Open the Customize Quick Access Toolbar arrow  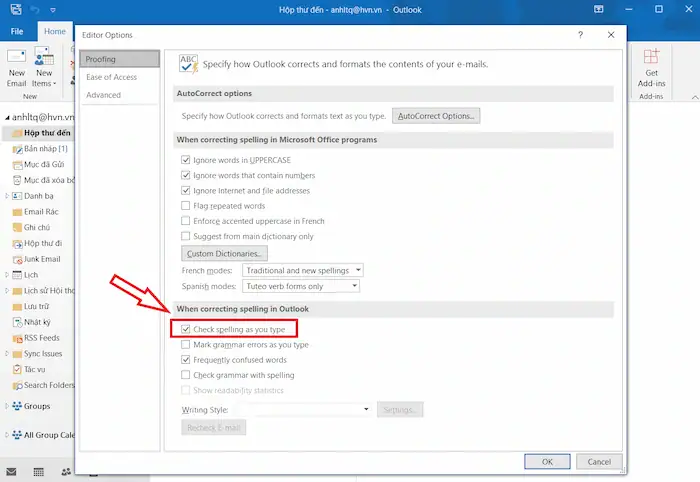(53, 9)
